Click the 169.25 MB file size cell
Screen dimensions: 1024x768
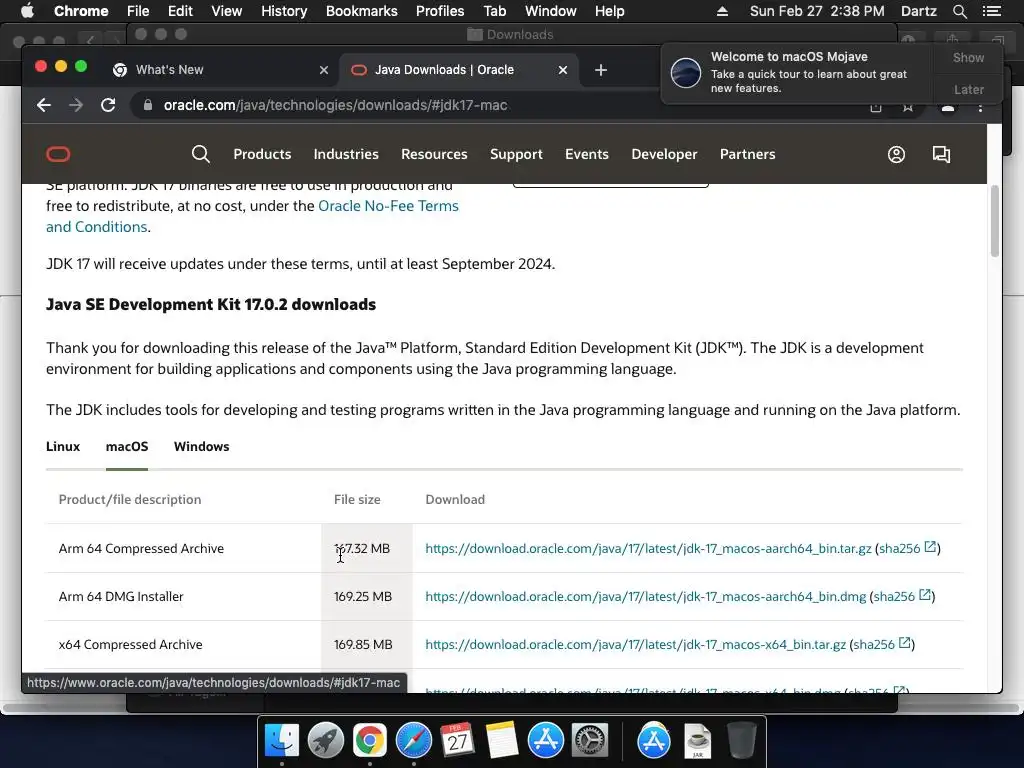point(362,596)
